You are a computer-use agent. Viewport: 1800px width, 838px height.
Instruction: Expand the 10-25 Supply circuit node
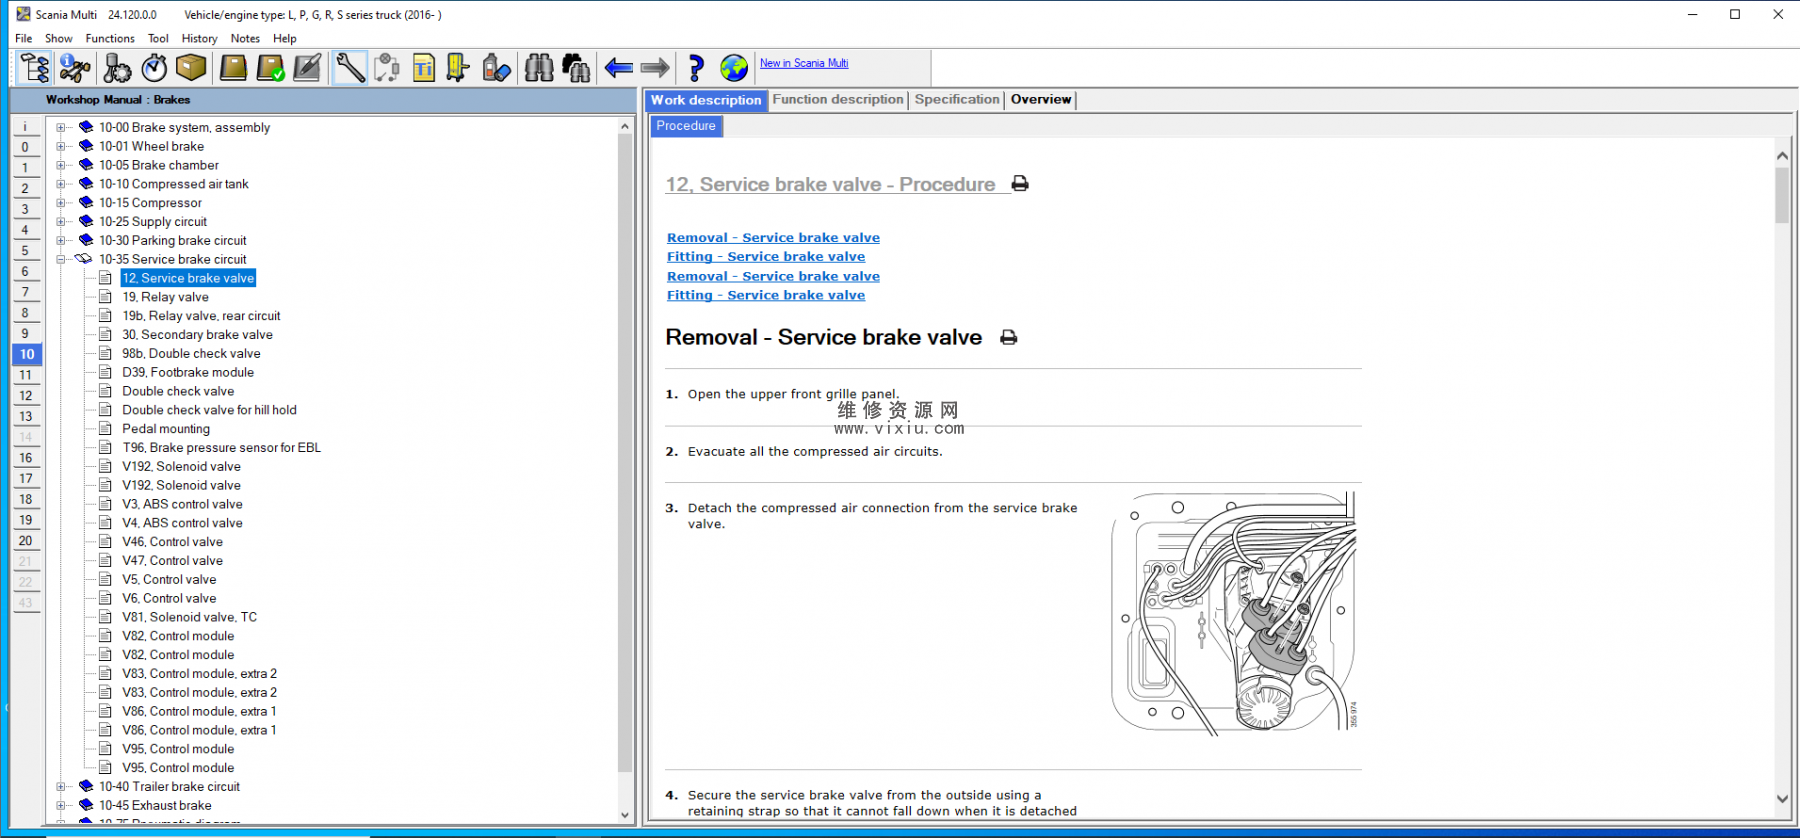click(x=61, y=222)
